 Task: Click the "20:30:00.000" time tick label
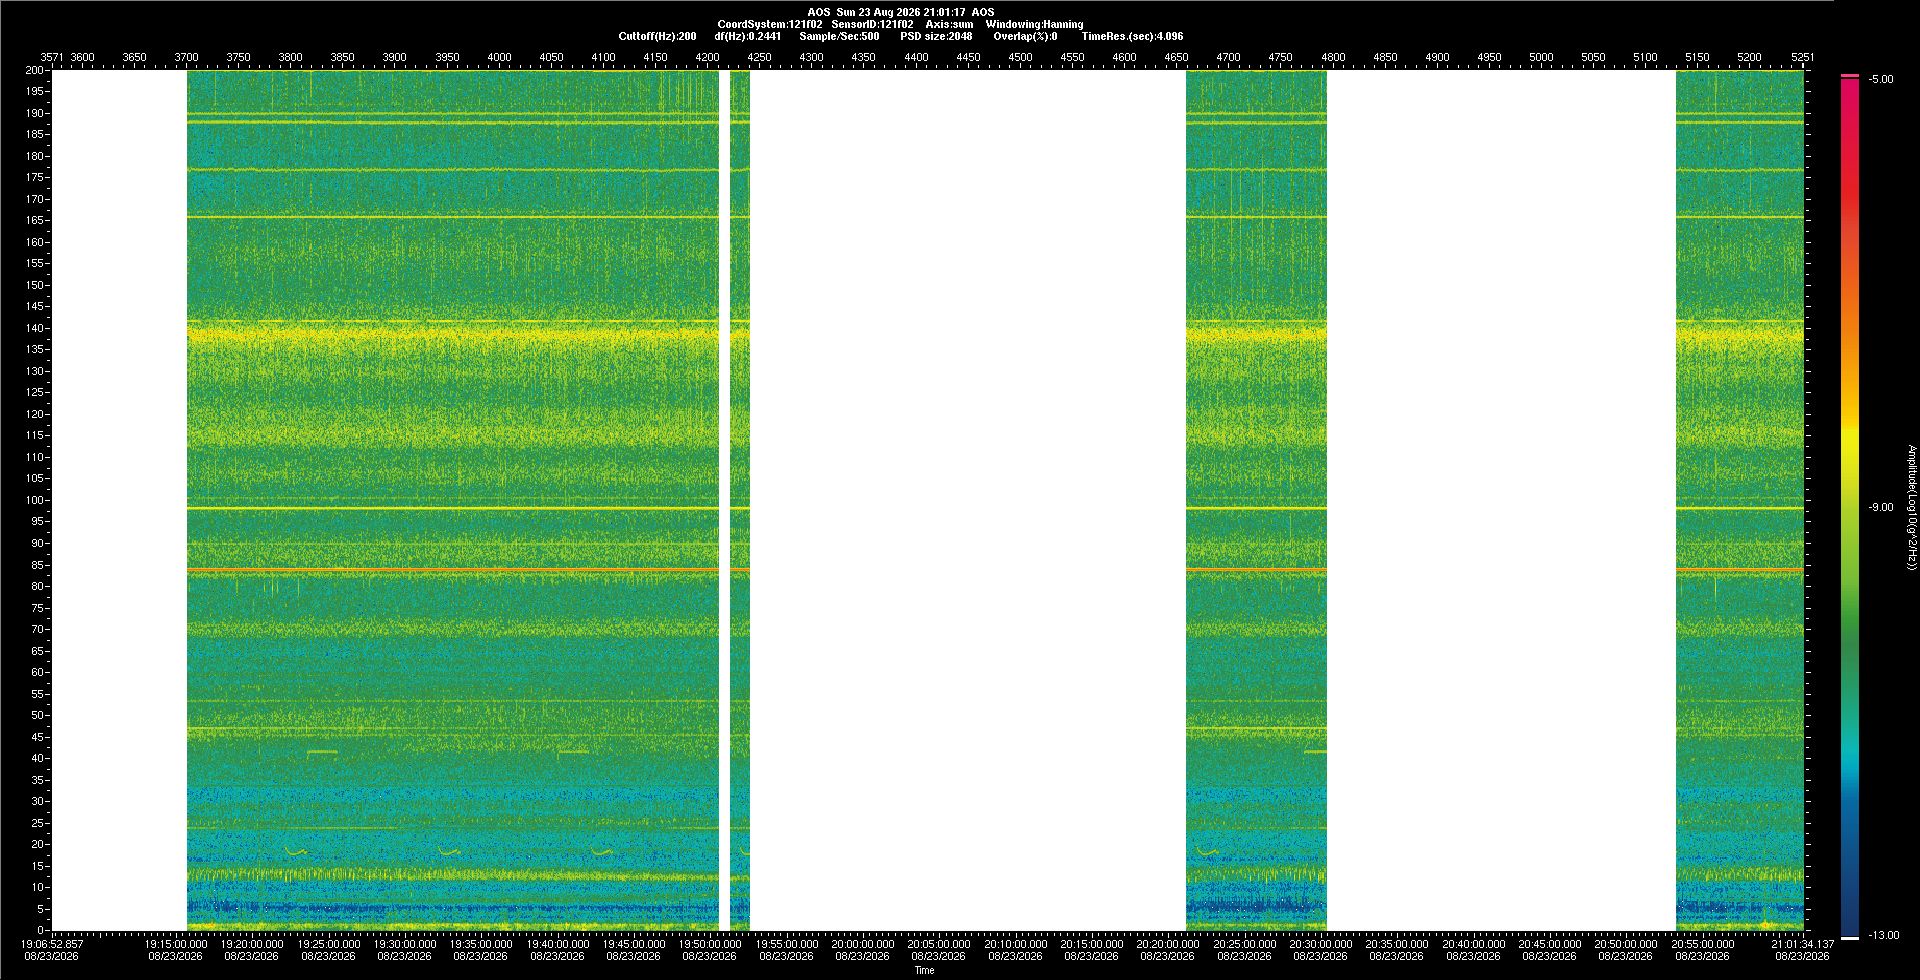click(x=1321, y=943)
